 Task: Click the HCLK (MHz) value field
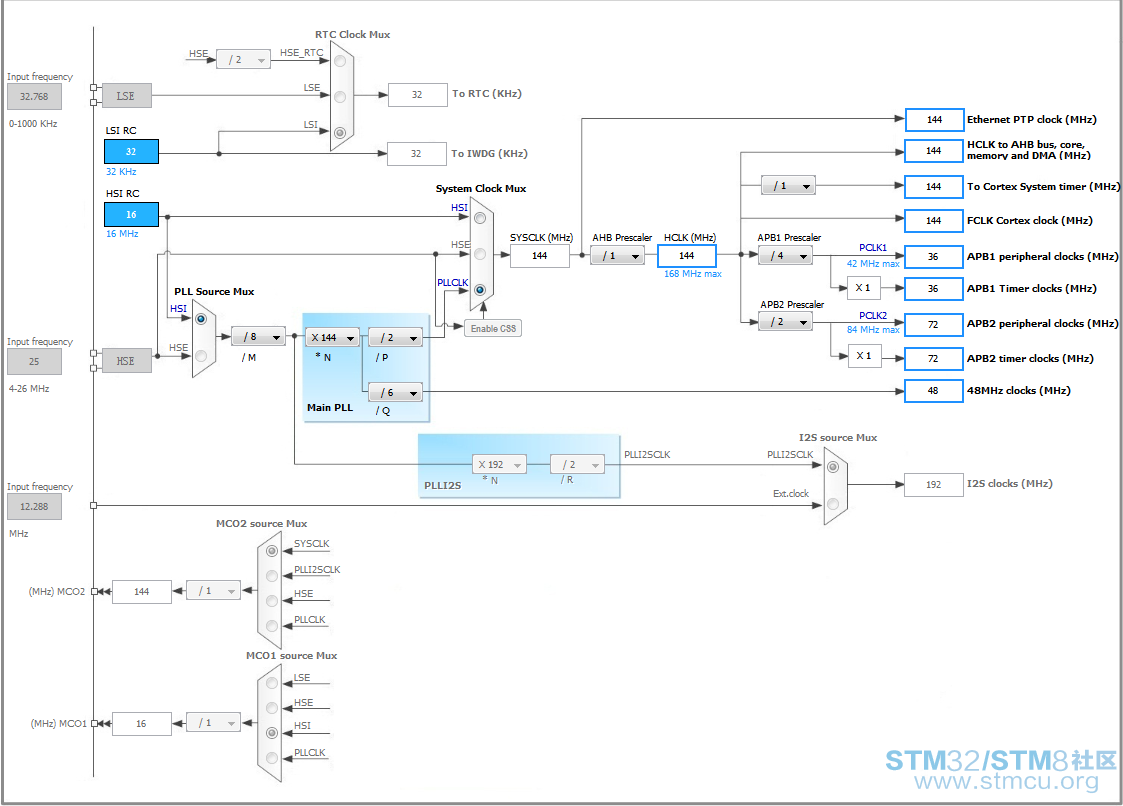click(687, 256)
